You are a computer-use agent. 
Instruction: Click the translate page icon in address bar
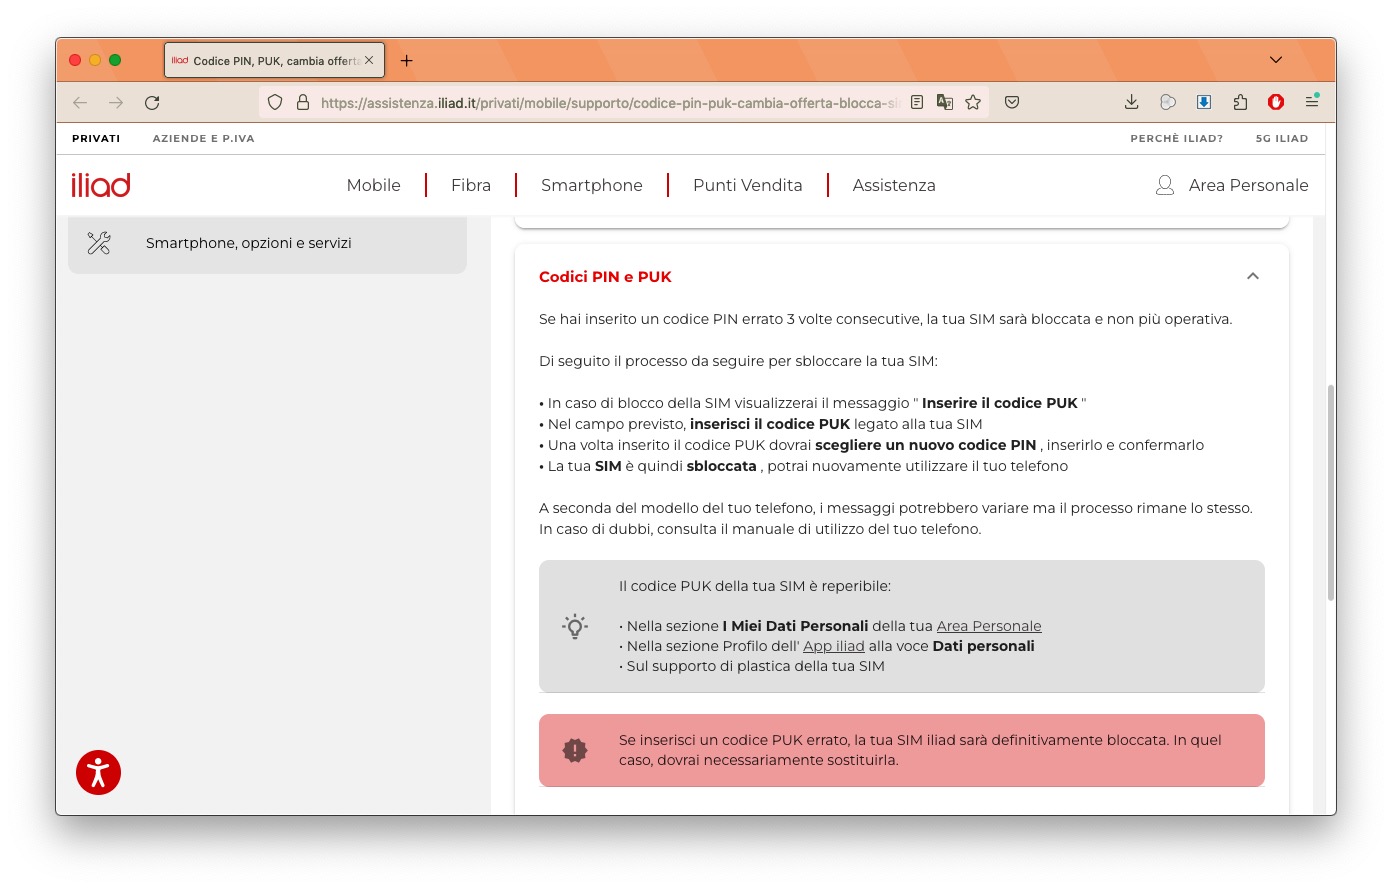[x=945, y=101]
